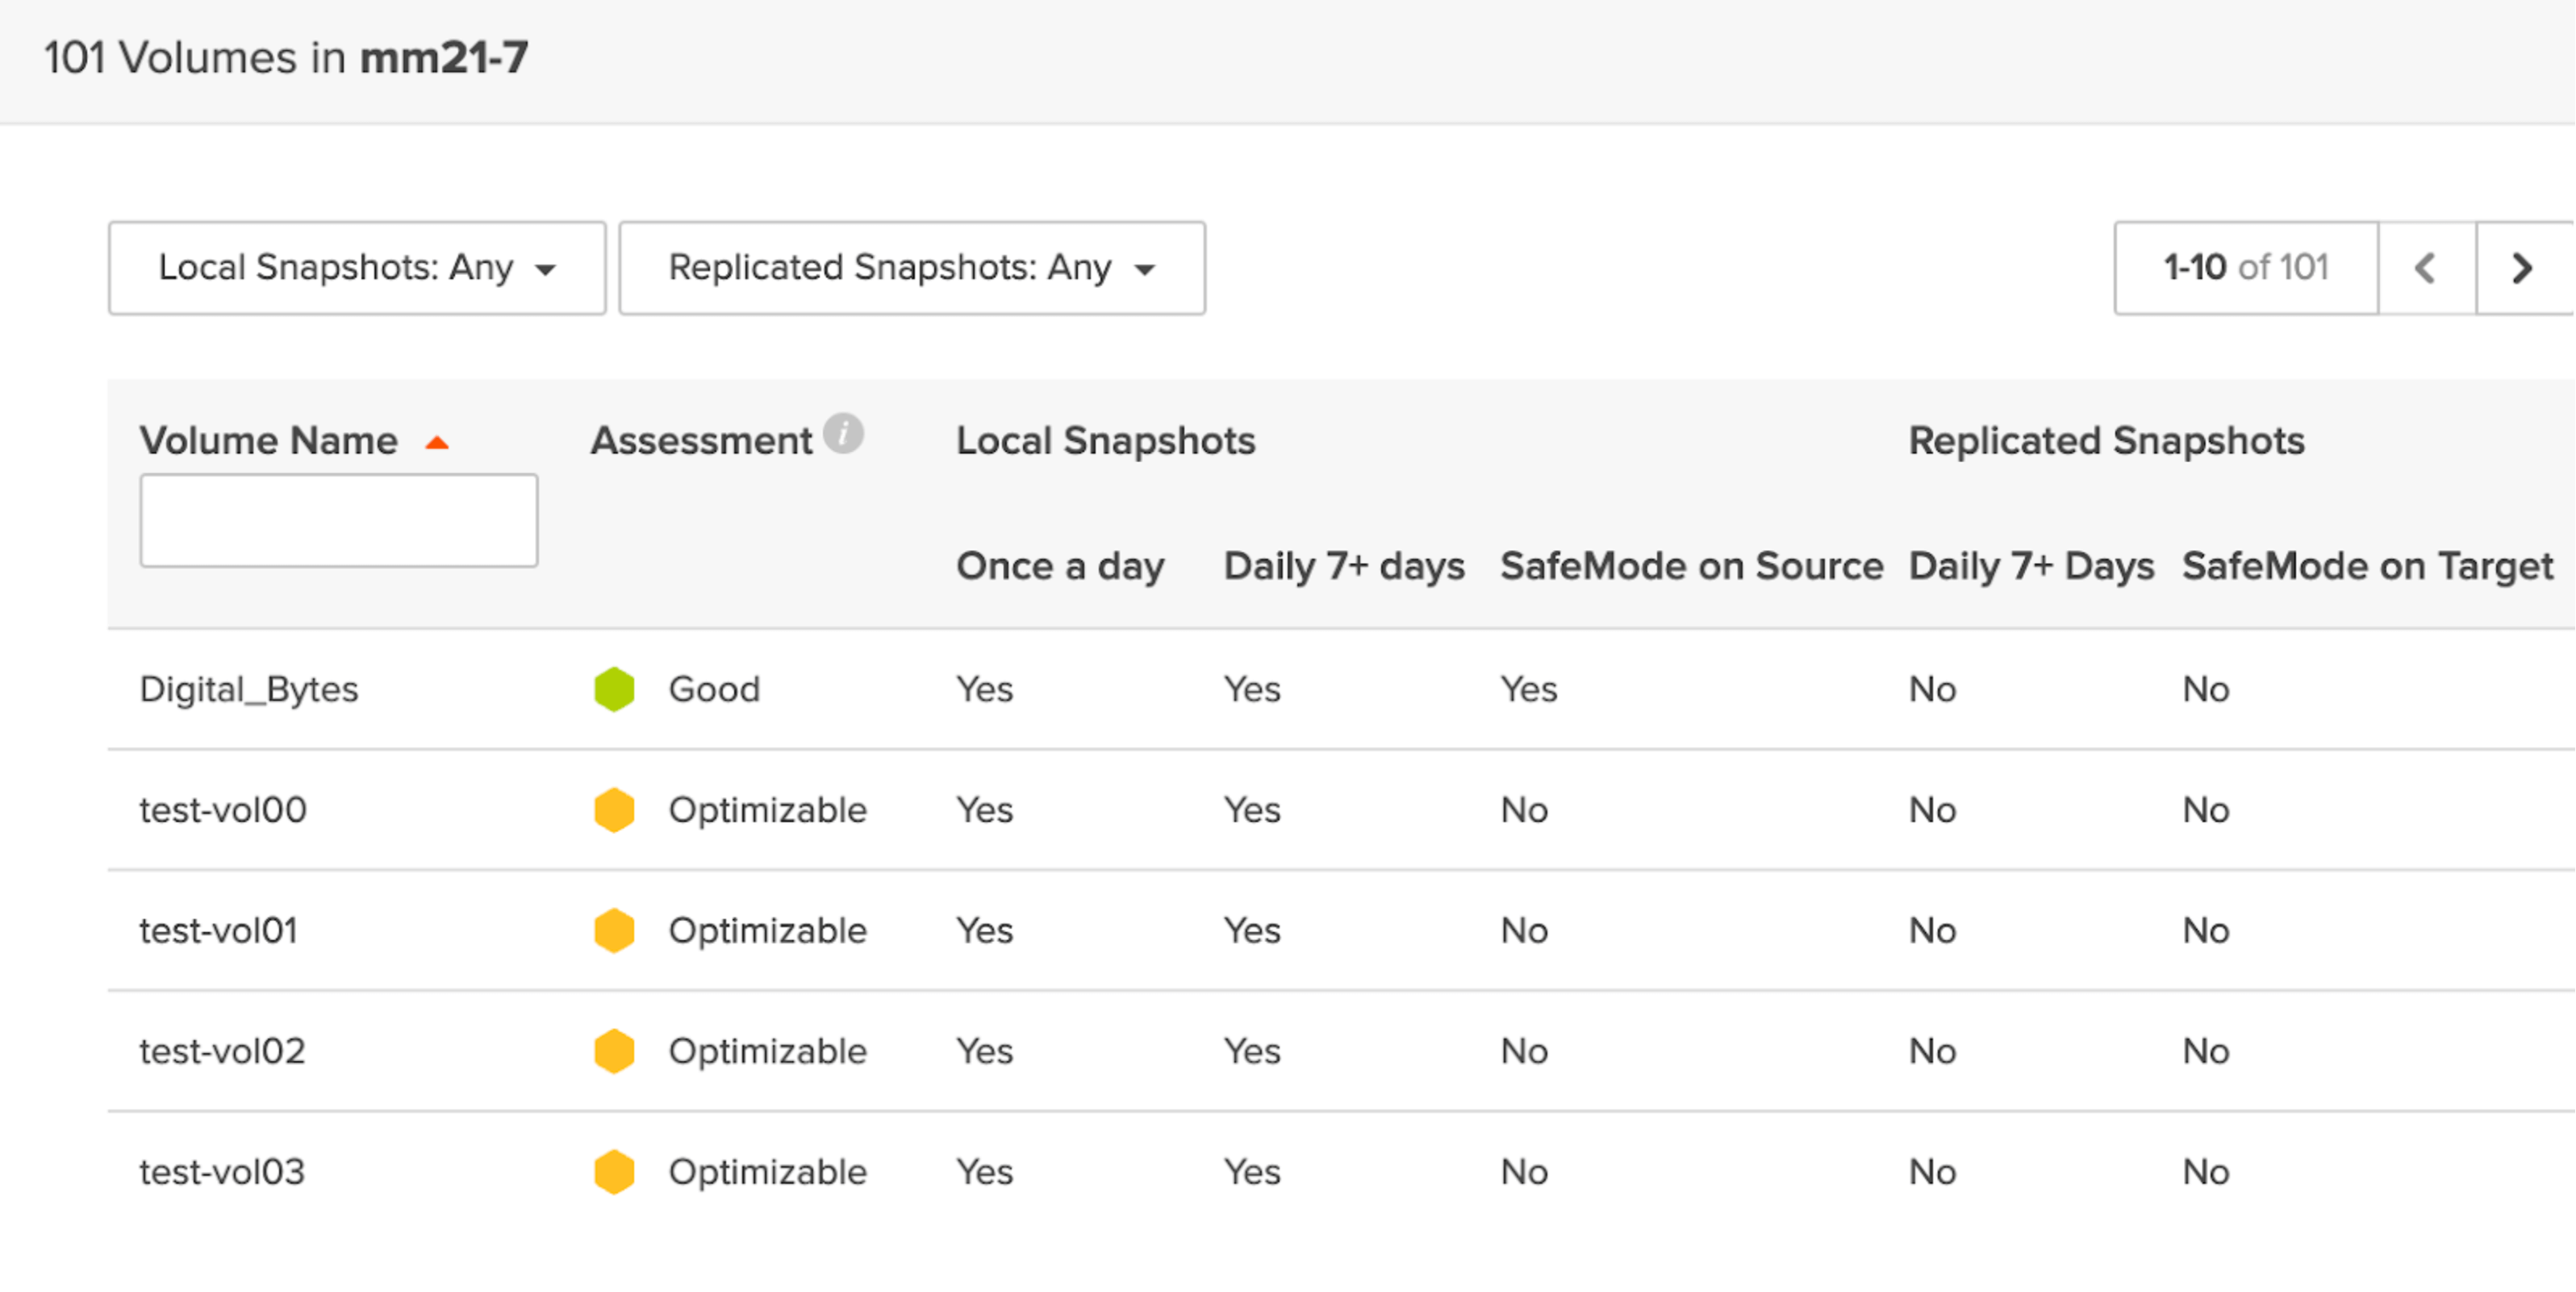
Task: Click the Good assessment text for Digital_Bytes
Action: click(714, 690)
